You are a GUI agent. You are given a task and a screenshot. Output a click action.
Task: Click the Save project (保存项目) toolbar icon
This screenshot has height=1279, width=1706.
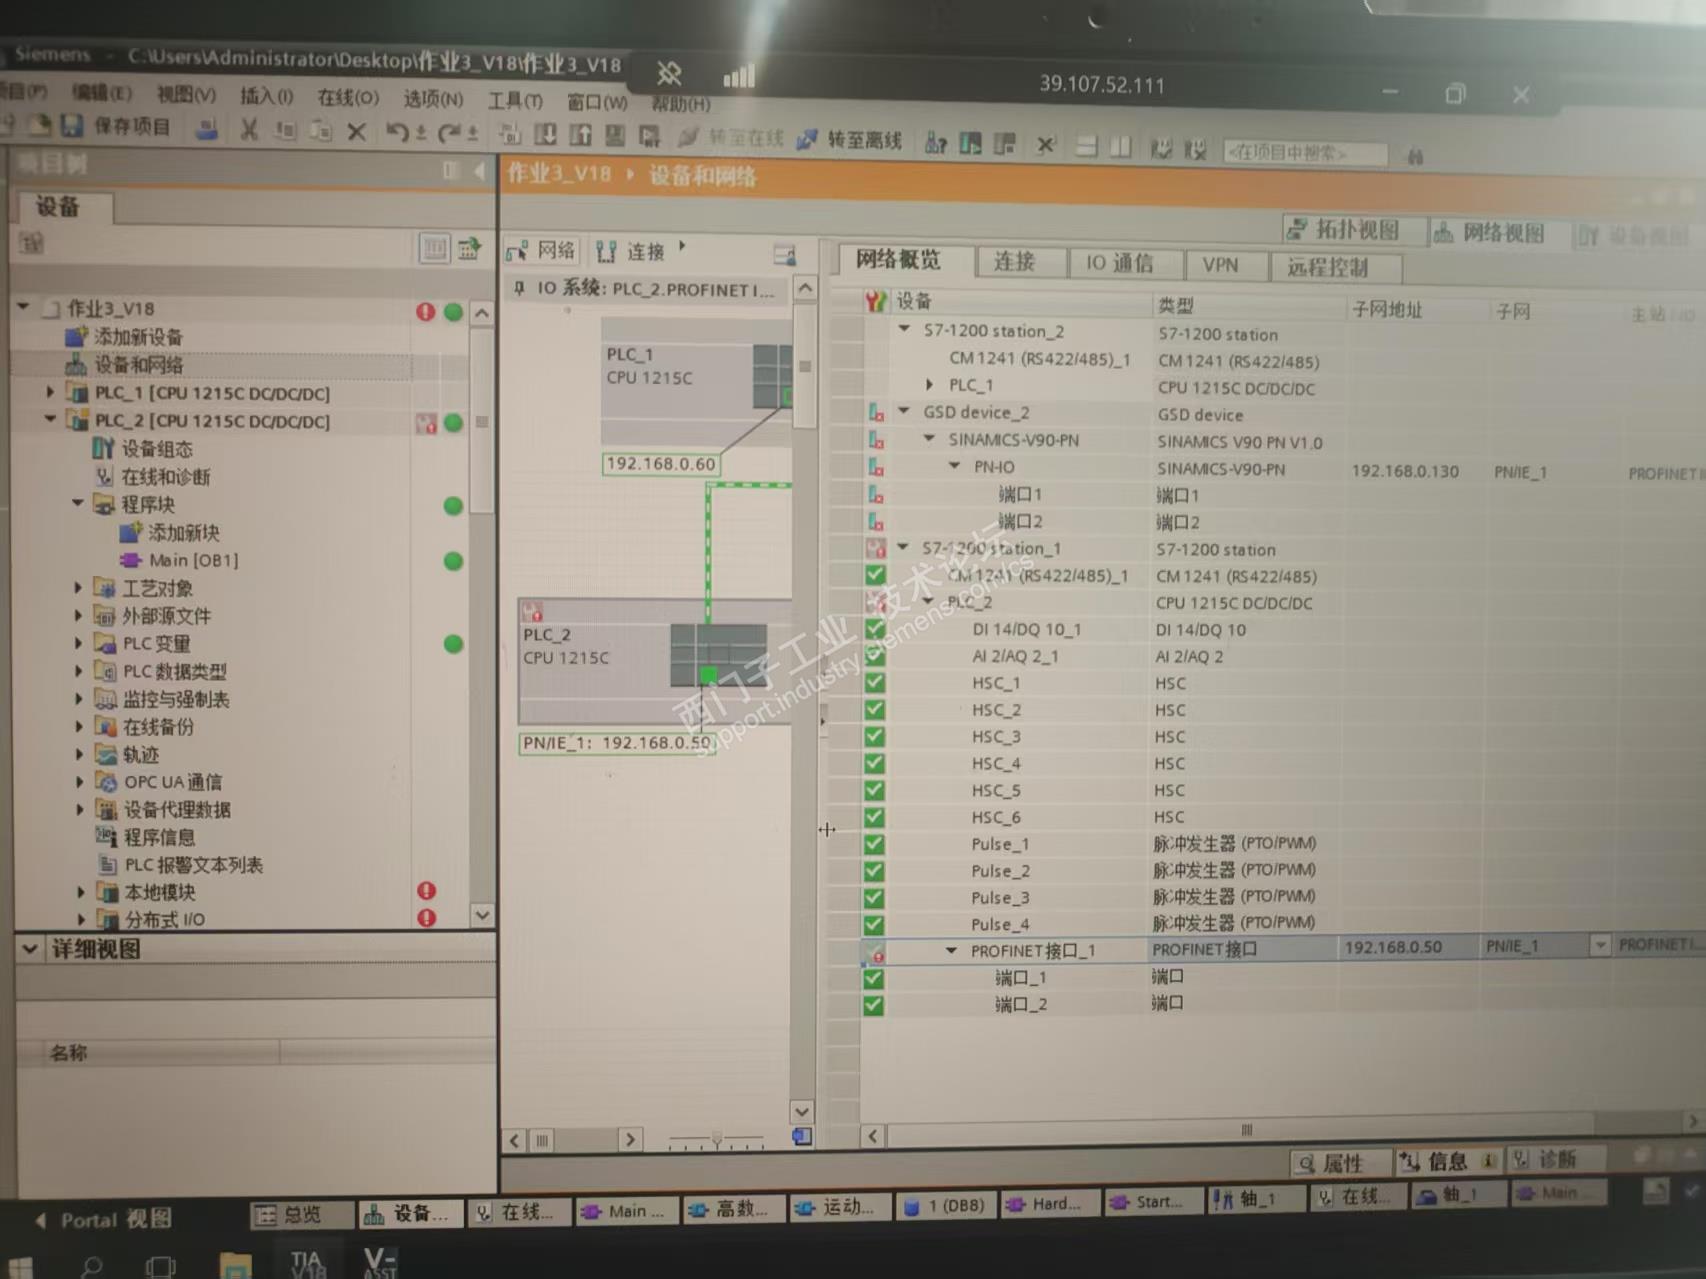point(71,126)
